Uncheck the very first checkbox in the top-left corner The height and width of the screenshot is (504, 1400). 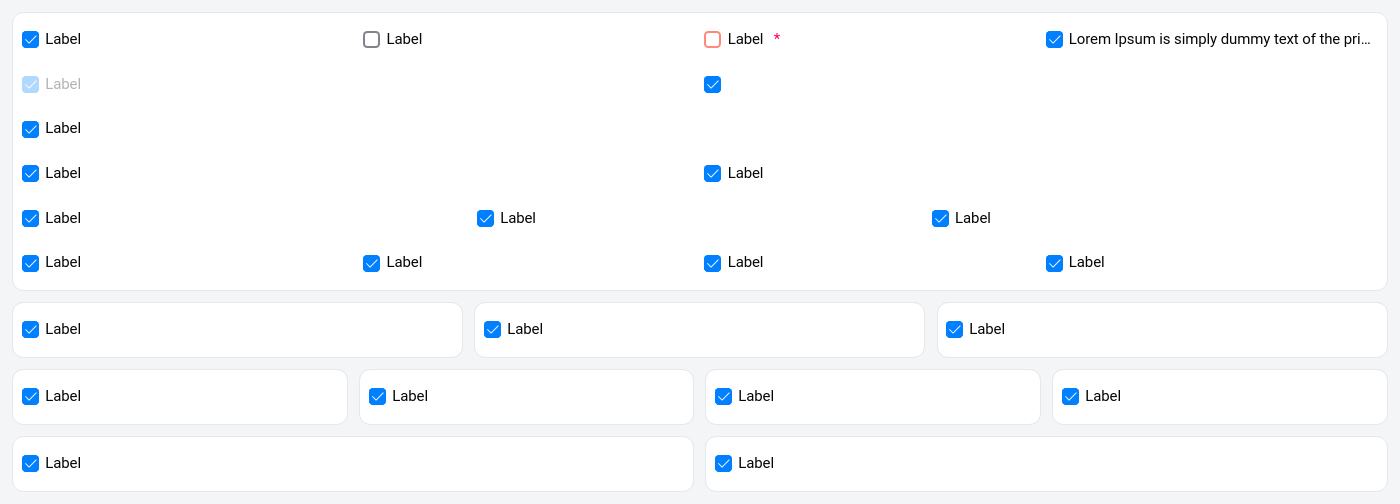31,40
